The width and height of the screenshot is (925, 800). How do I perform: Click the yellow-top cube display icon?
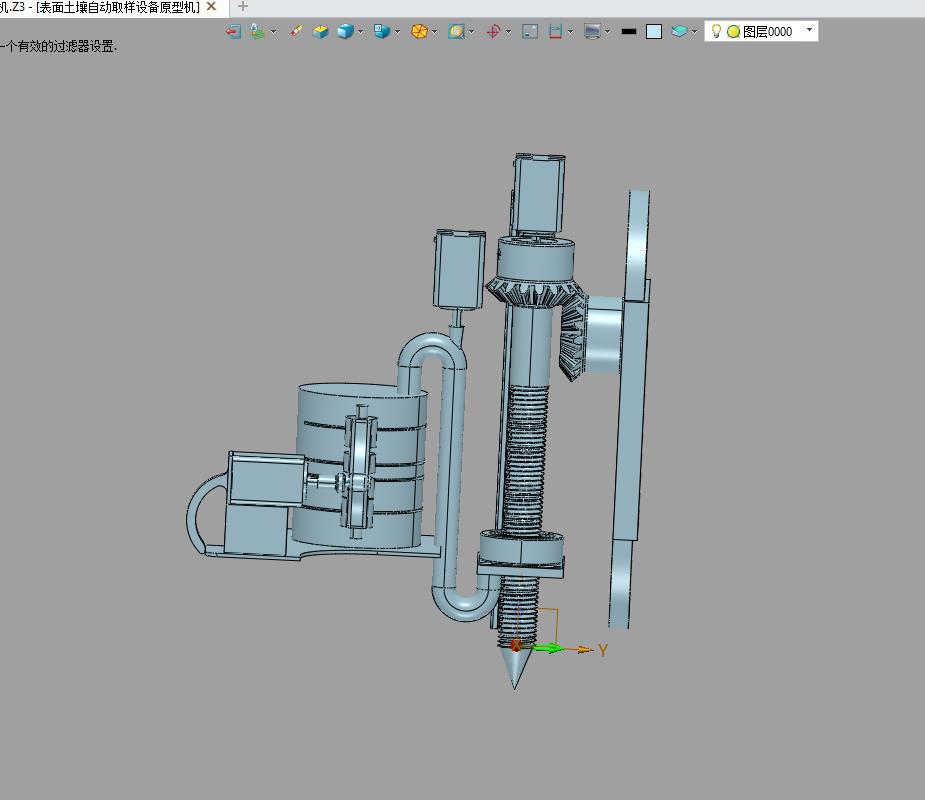tap(320, 31)
